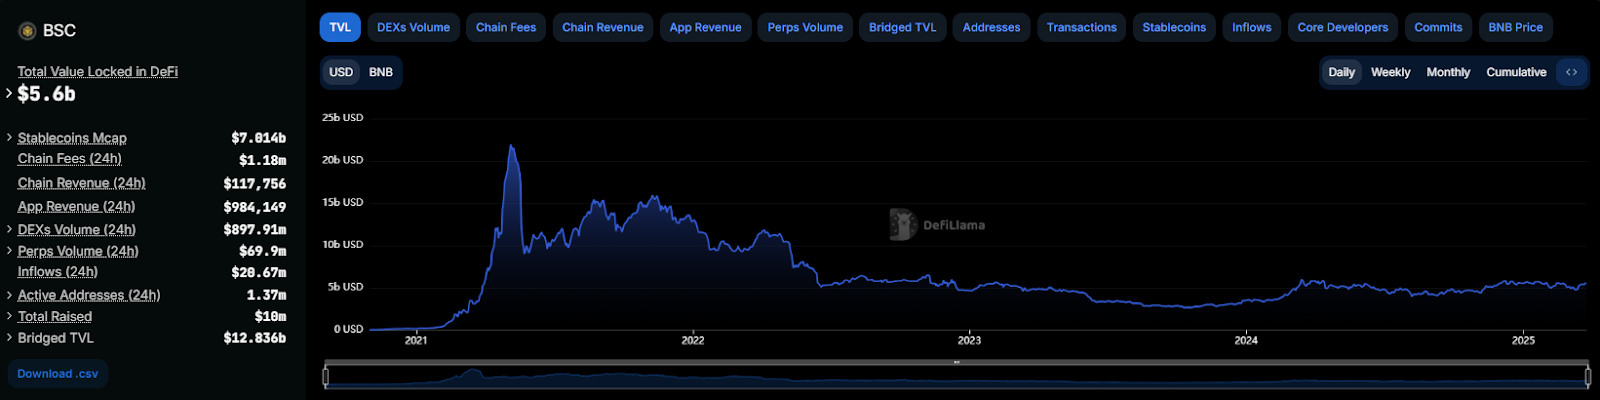
Task: Click the $28.67m inflows value
Action: click(x=258, y=272)
